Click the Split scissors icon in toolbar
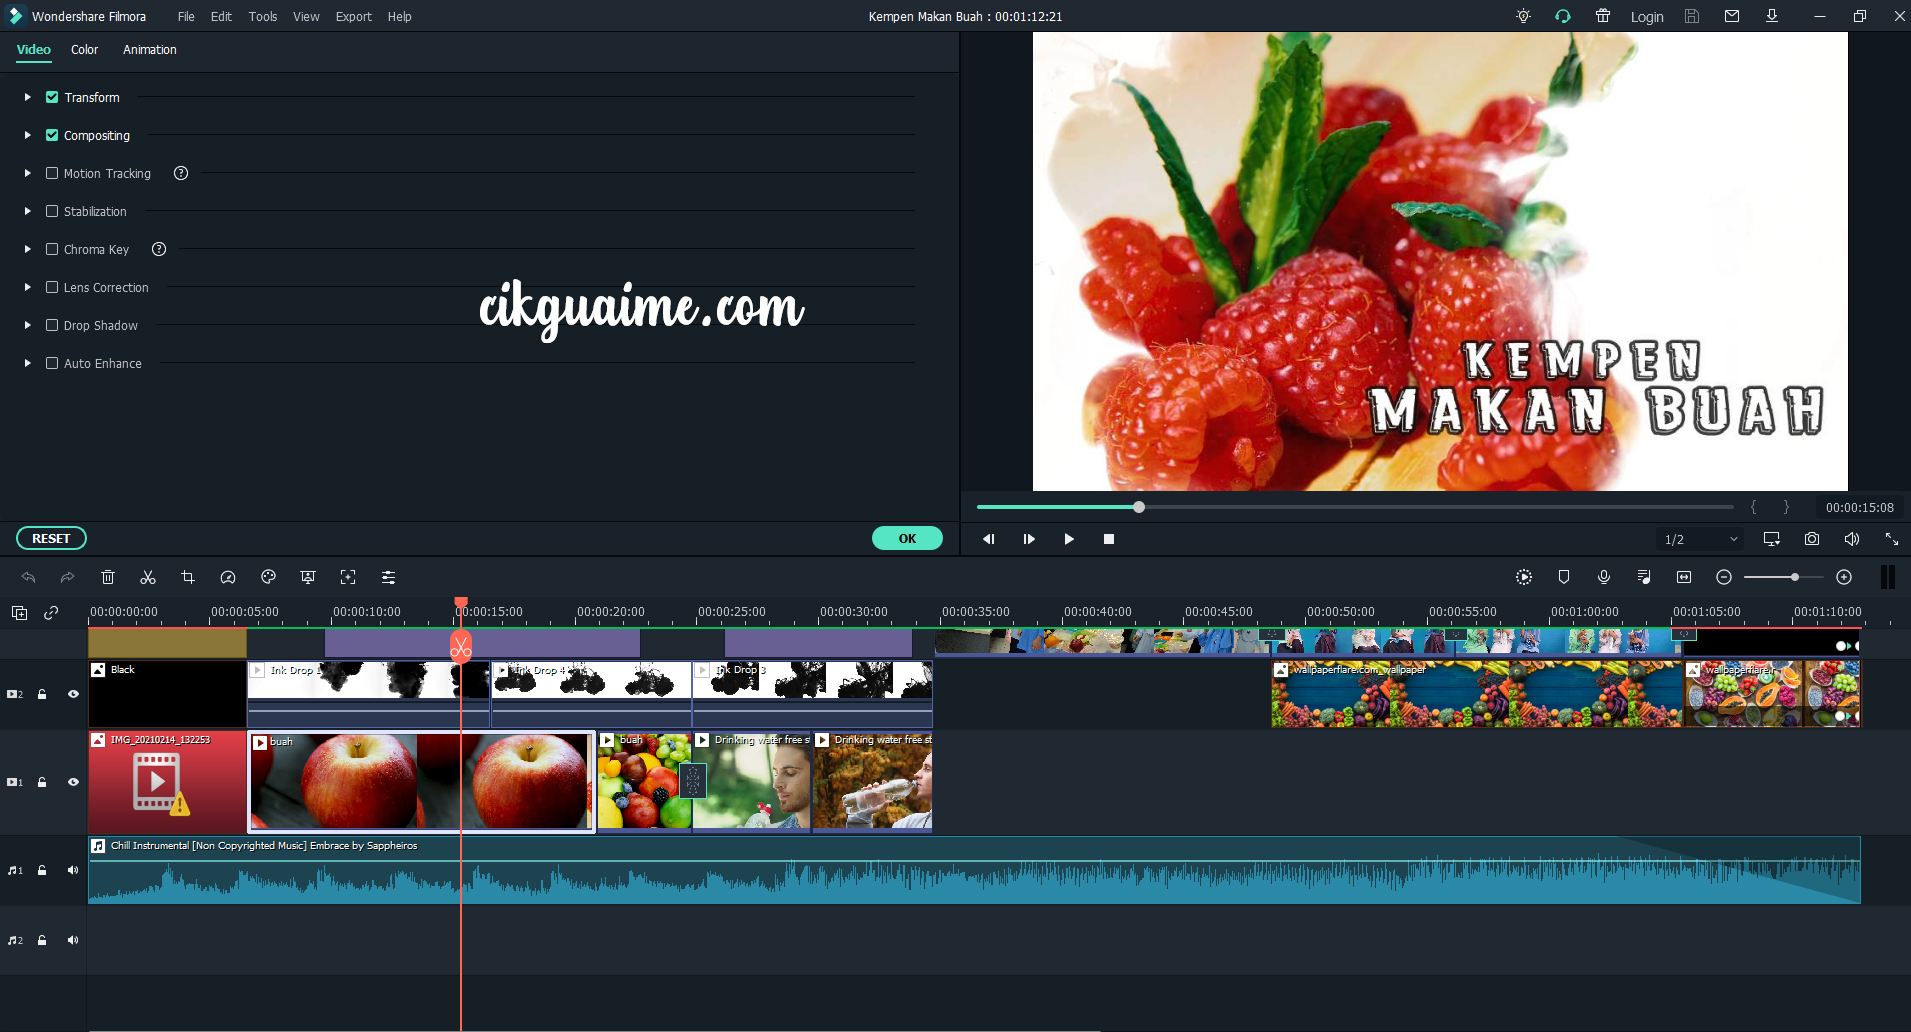Viewport: 1911px width, 1032px height. point(148,577)
